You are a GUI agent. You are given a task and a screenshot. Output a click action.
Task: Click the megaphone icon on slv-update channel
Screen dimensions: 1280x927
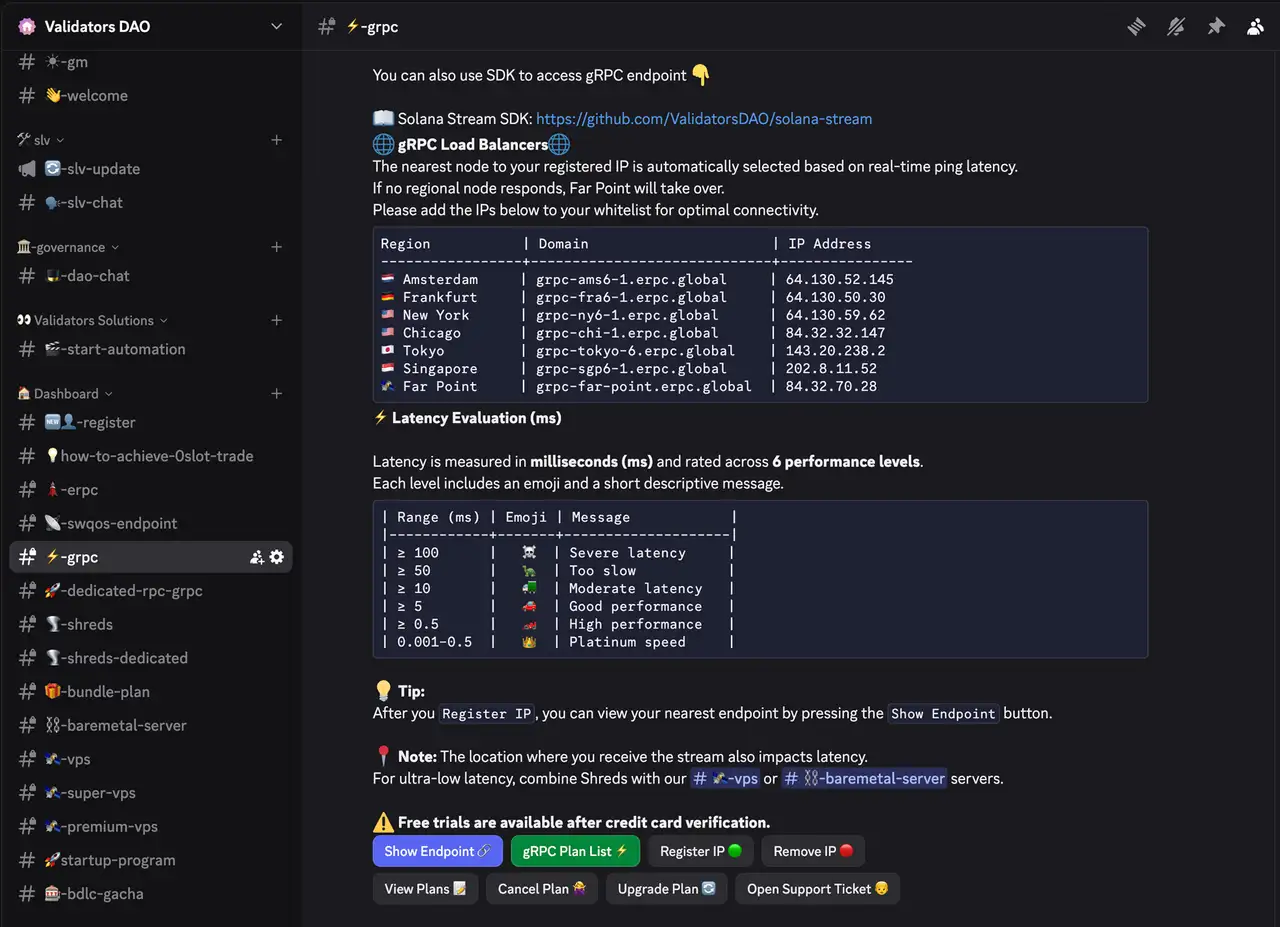click(x=26, y=168)
